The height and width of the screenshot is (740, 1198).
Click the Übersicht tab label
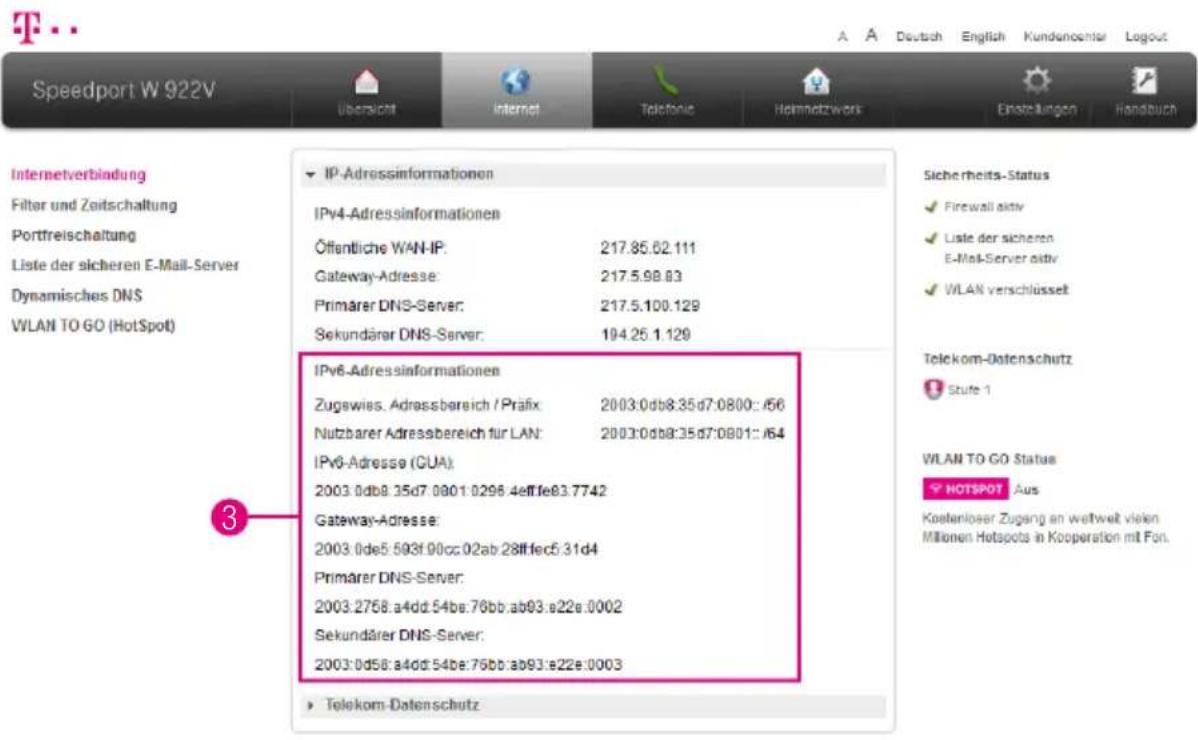point(367,109)
